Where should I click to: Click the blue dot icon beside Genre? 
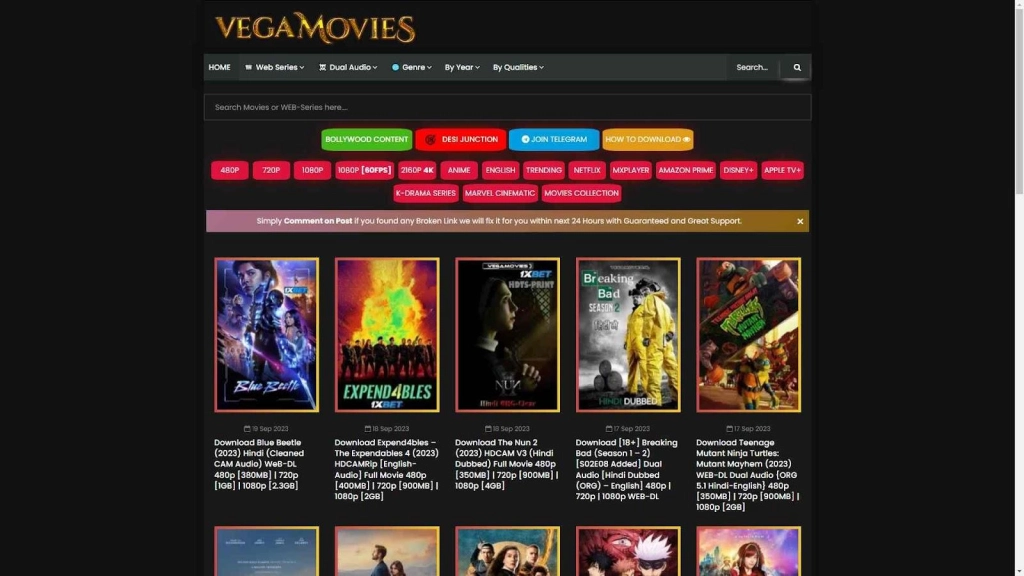(x=395, y=67)
